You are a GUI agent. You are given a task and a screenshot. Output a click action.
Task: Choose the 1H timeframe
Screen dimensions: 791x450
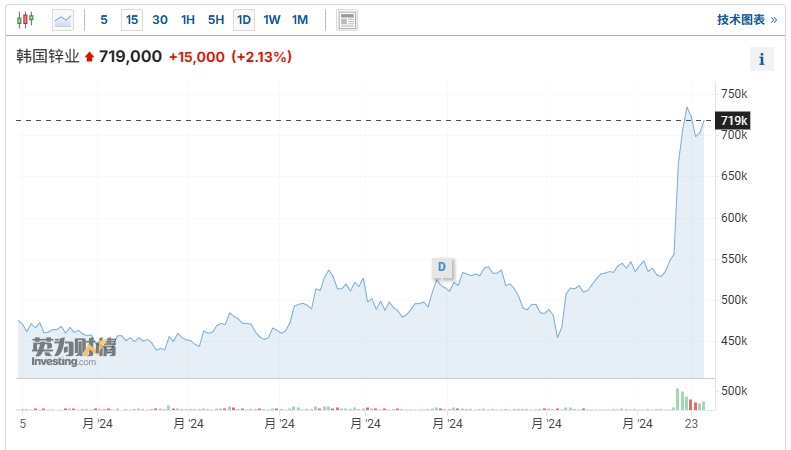click(188, 19)
